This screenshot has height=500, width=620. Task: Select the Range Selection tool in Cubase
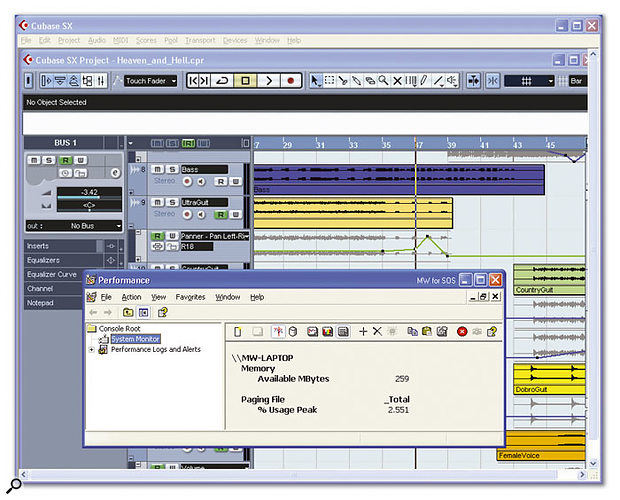[x=329, y=81]
